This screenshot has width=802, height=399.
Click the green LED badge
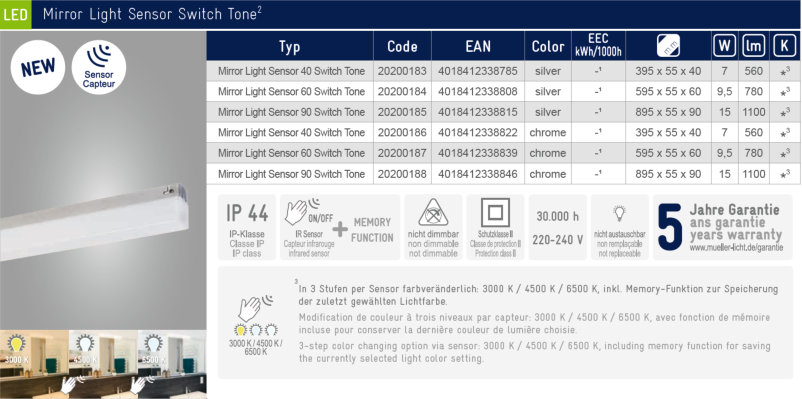point(15,14)
